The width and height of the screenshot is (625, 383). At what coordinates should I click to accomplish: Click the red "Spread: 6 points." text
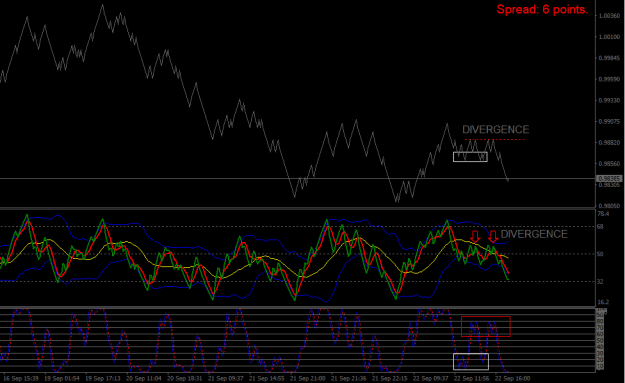(x=542, y=9)
